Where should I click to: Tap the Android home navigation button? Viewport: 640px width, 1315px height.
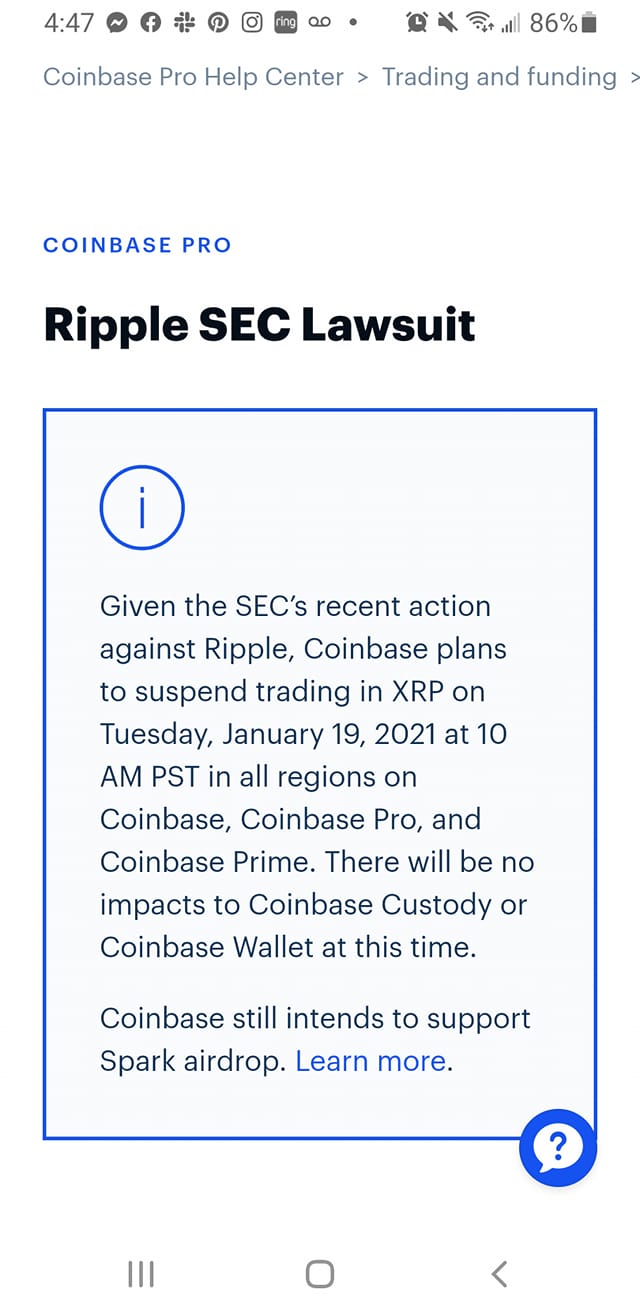click(320, 1273)
